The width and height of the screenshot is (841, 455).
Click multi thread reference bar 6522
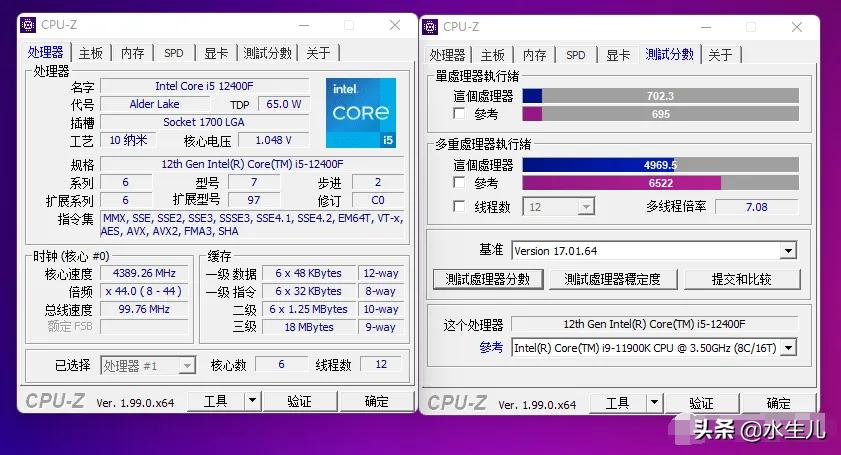point(660,183)
